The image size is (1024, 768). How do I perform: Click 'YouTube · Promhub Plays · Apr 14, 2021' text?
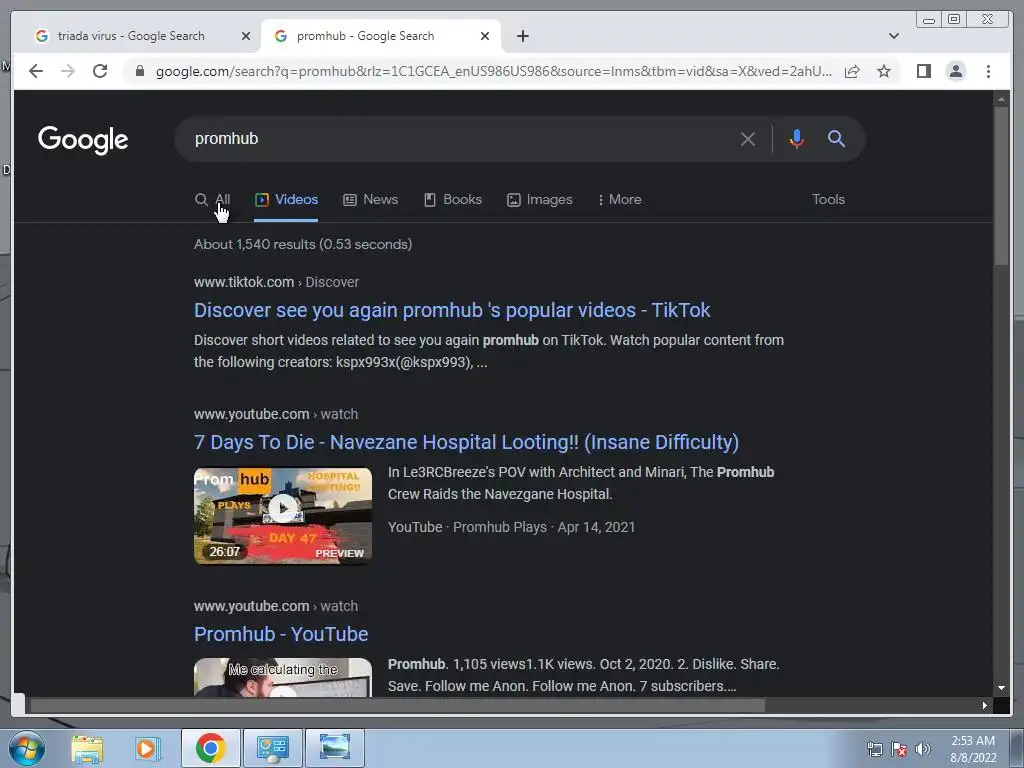pos(511,527)
